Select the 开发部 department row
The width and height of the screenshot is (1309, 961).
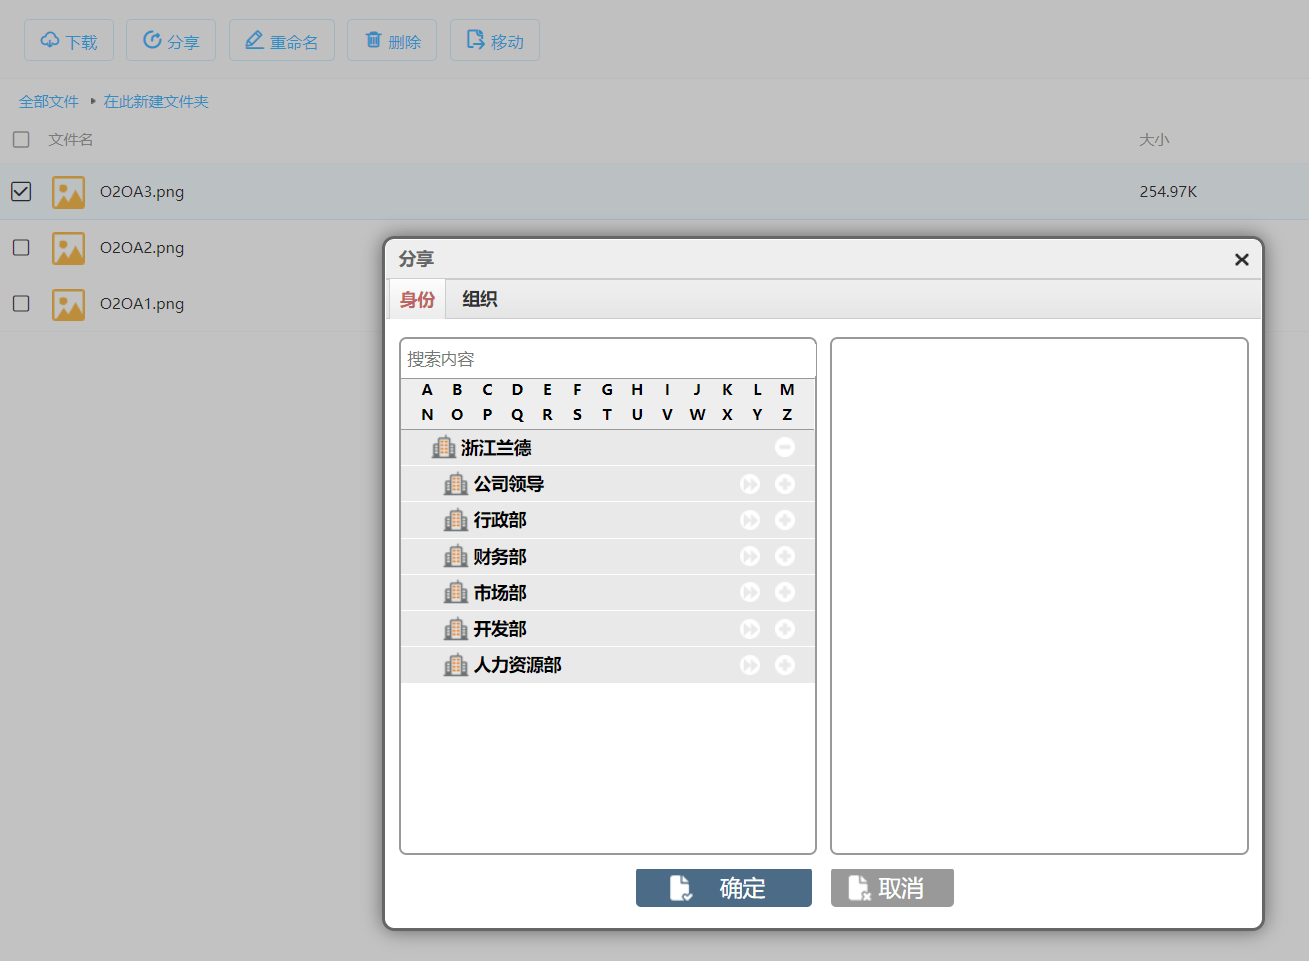(608, 629)
